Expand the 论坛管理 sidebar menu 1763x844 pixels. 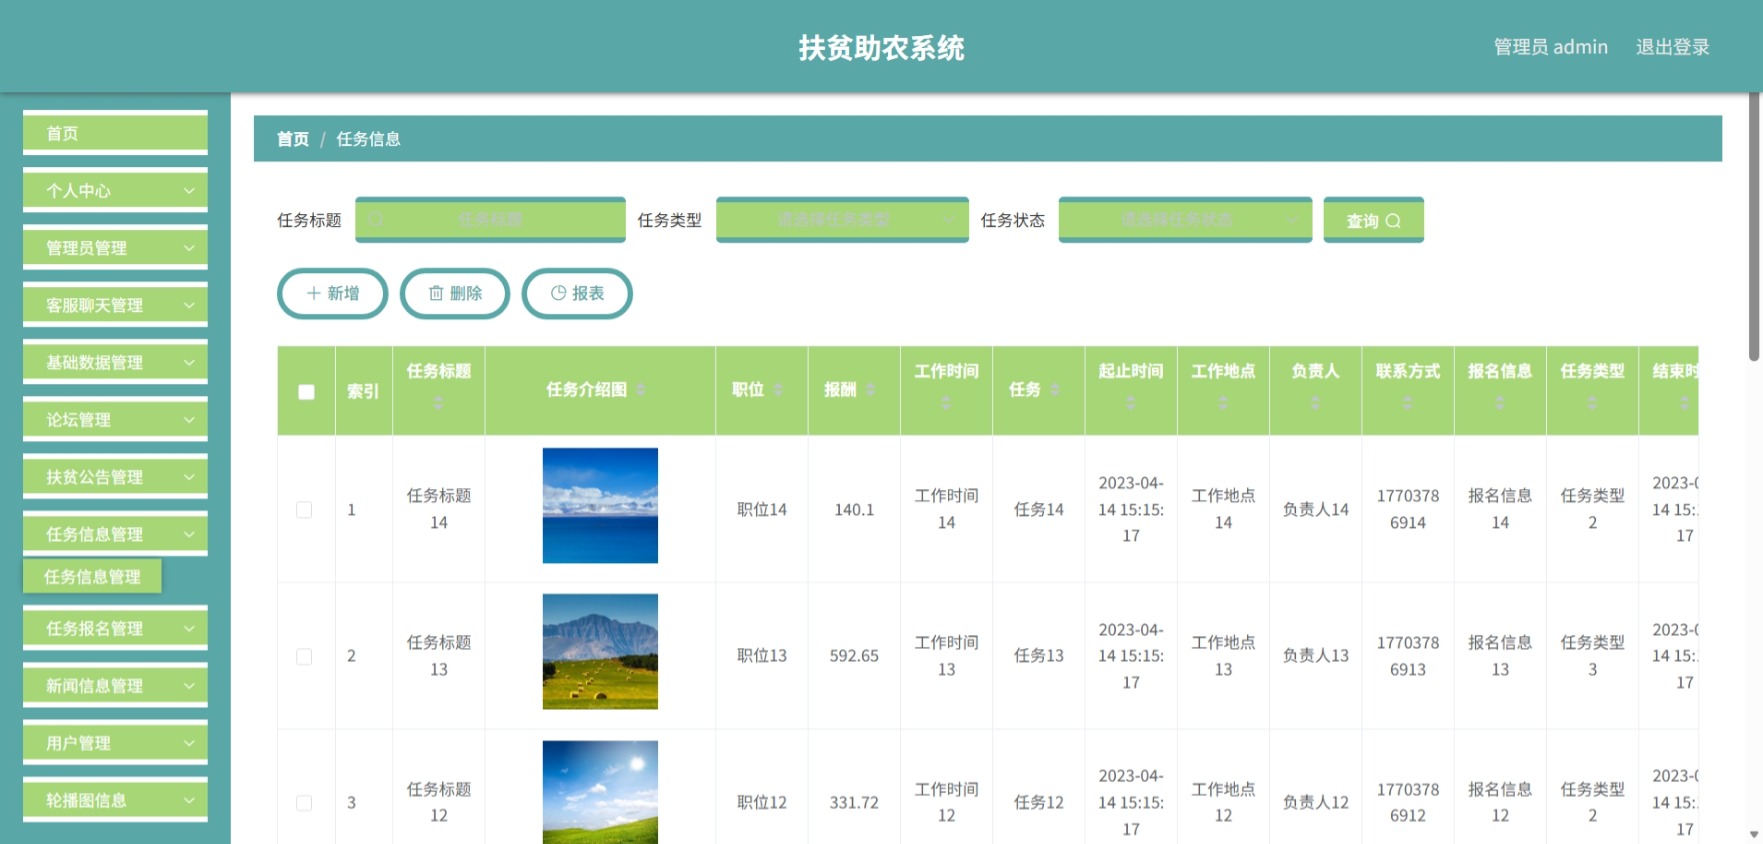click(x=115, y=419)
